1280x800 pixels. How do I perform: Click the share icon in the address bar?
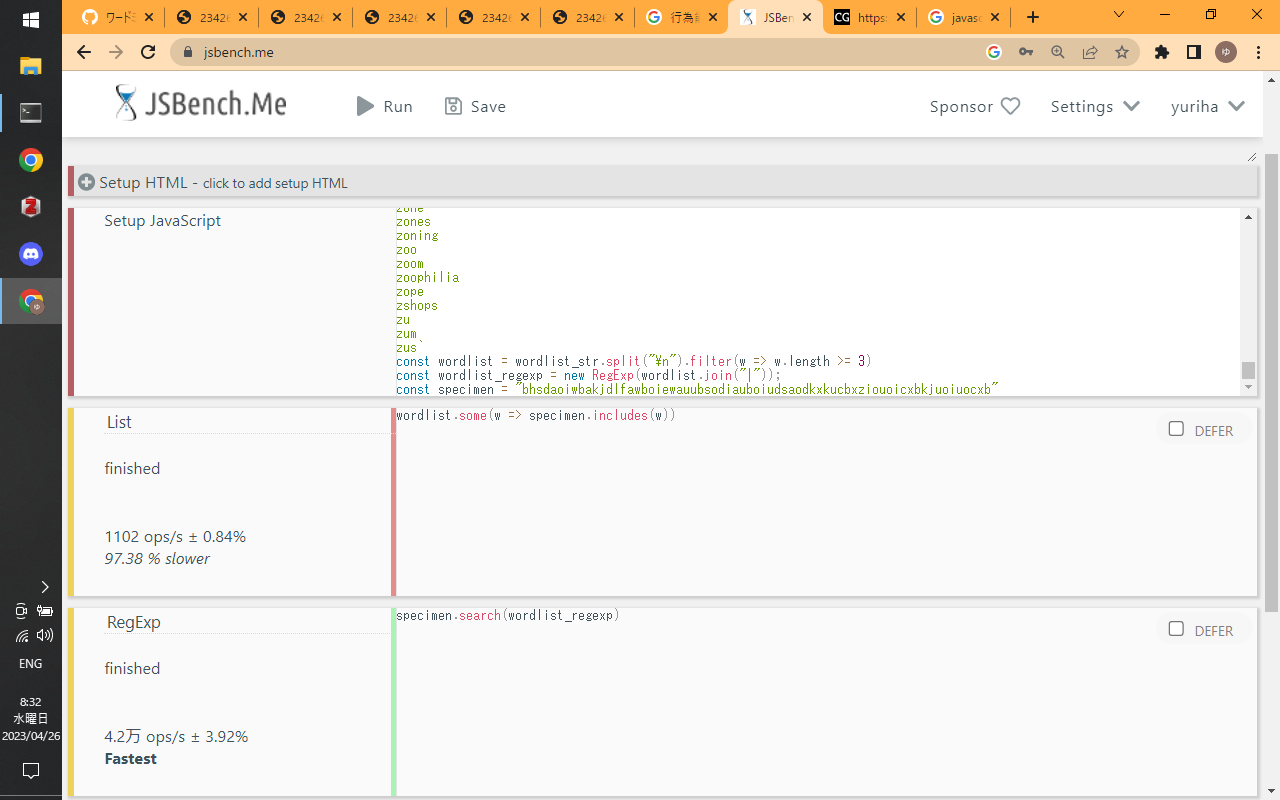tap(1090, 51)
